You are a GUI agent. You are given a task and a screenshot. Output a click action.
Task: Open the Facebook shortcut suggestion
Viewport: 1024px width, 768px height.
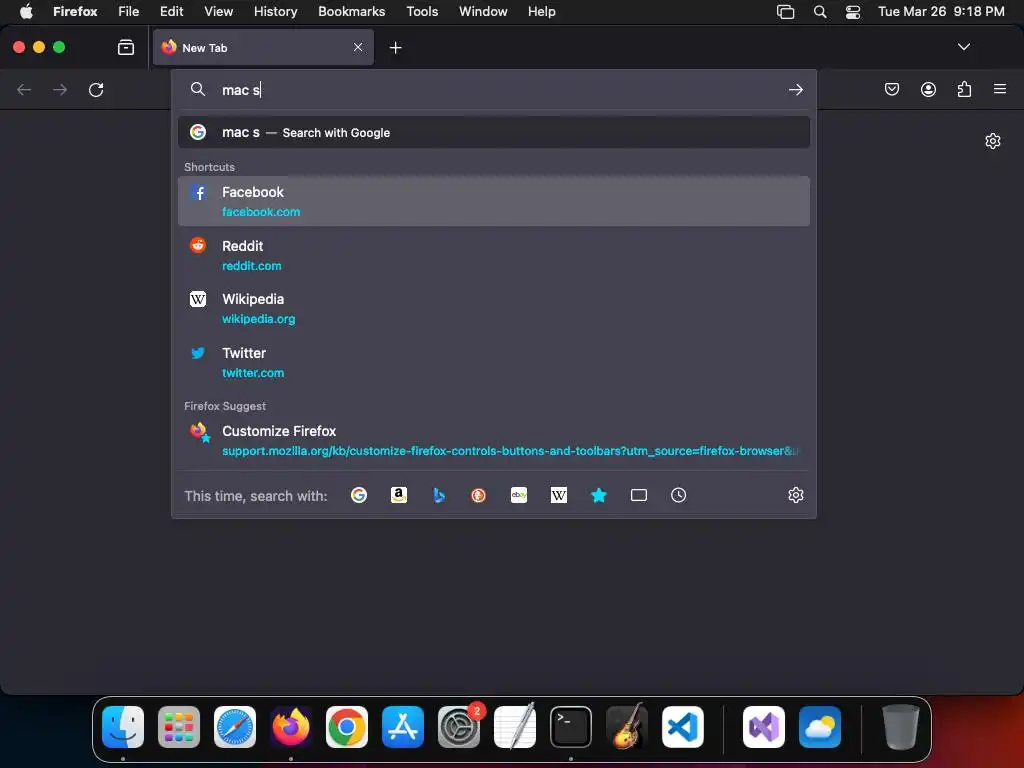(494, 201)
